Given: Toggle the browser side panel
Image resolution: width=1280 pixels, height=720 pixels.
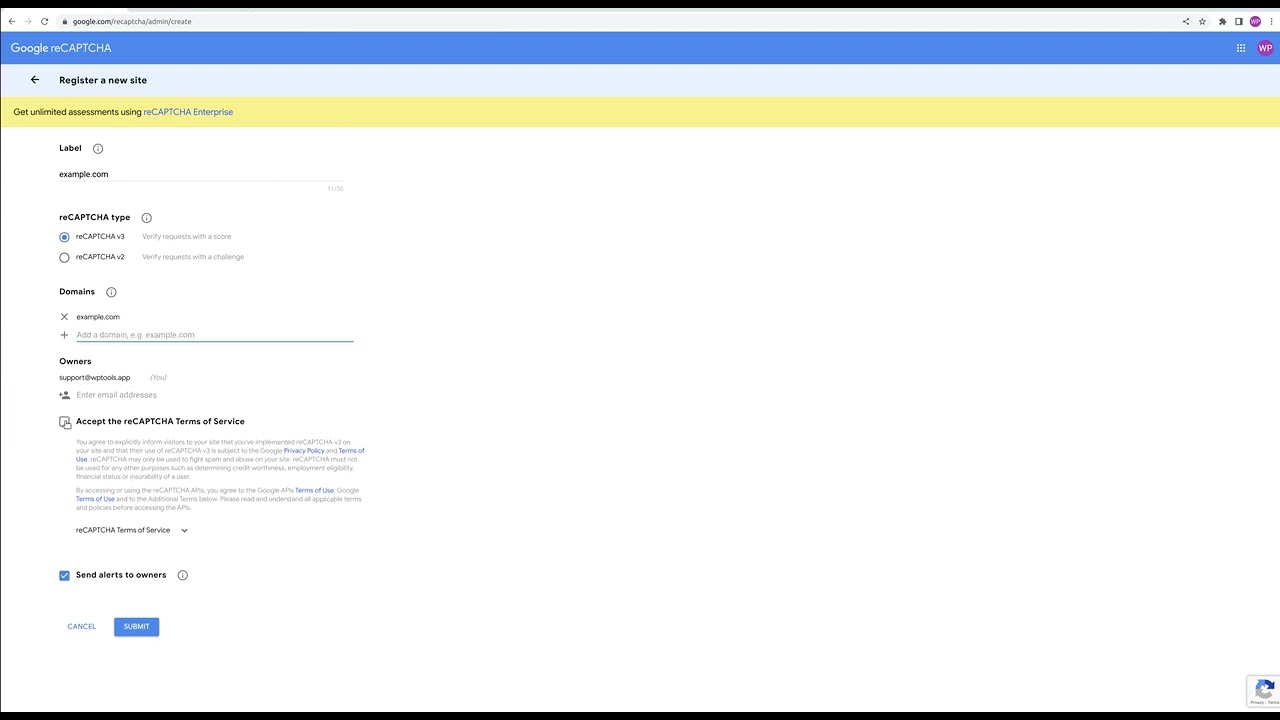Looking at the screenshot, I should (1238, 21).
